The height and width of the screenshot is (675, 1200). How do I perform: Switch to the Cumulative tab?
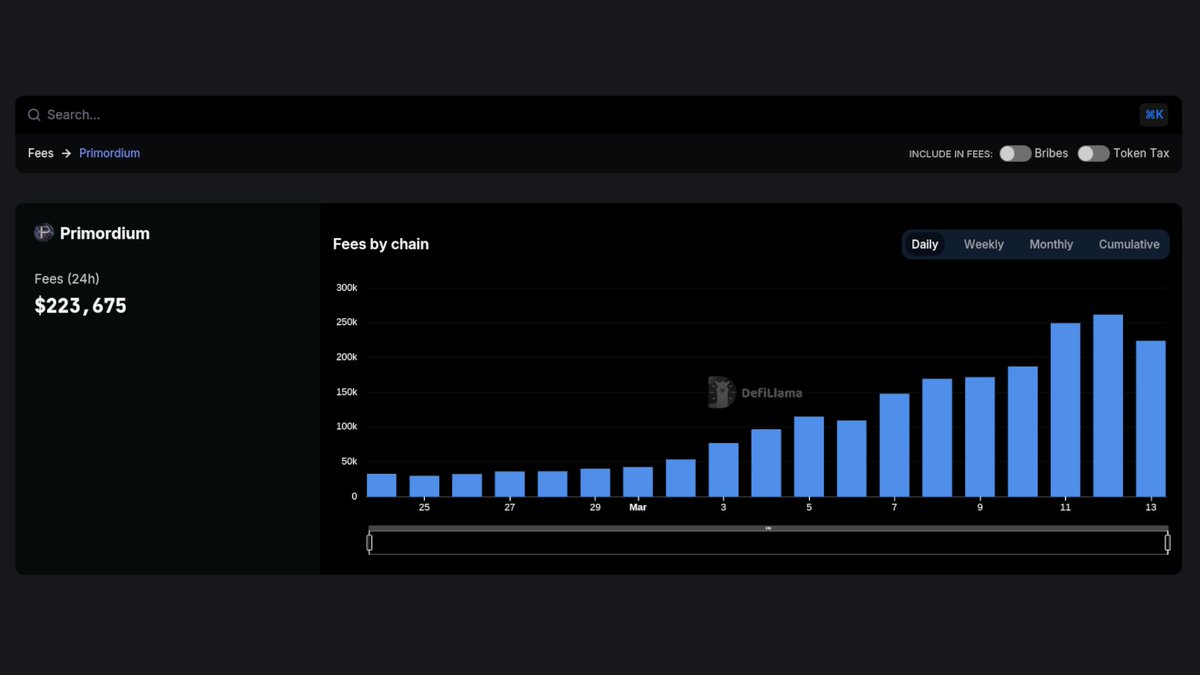(1129, 244)
